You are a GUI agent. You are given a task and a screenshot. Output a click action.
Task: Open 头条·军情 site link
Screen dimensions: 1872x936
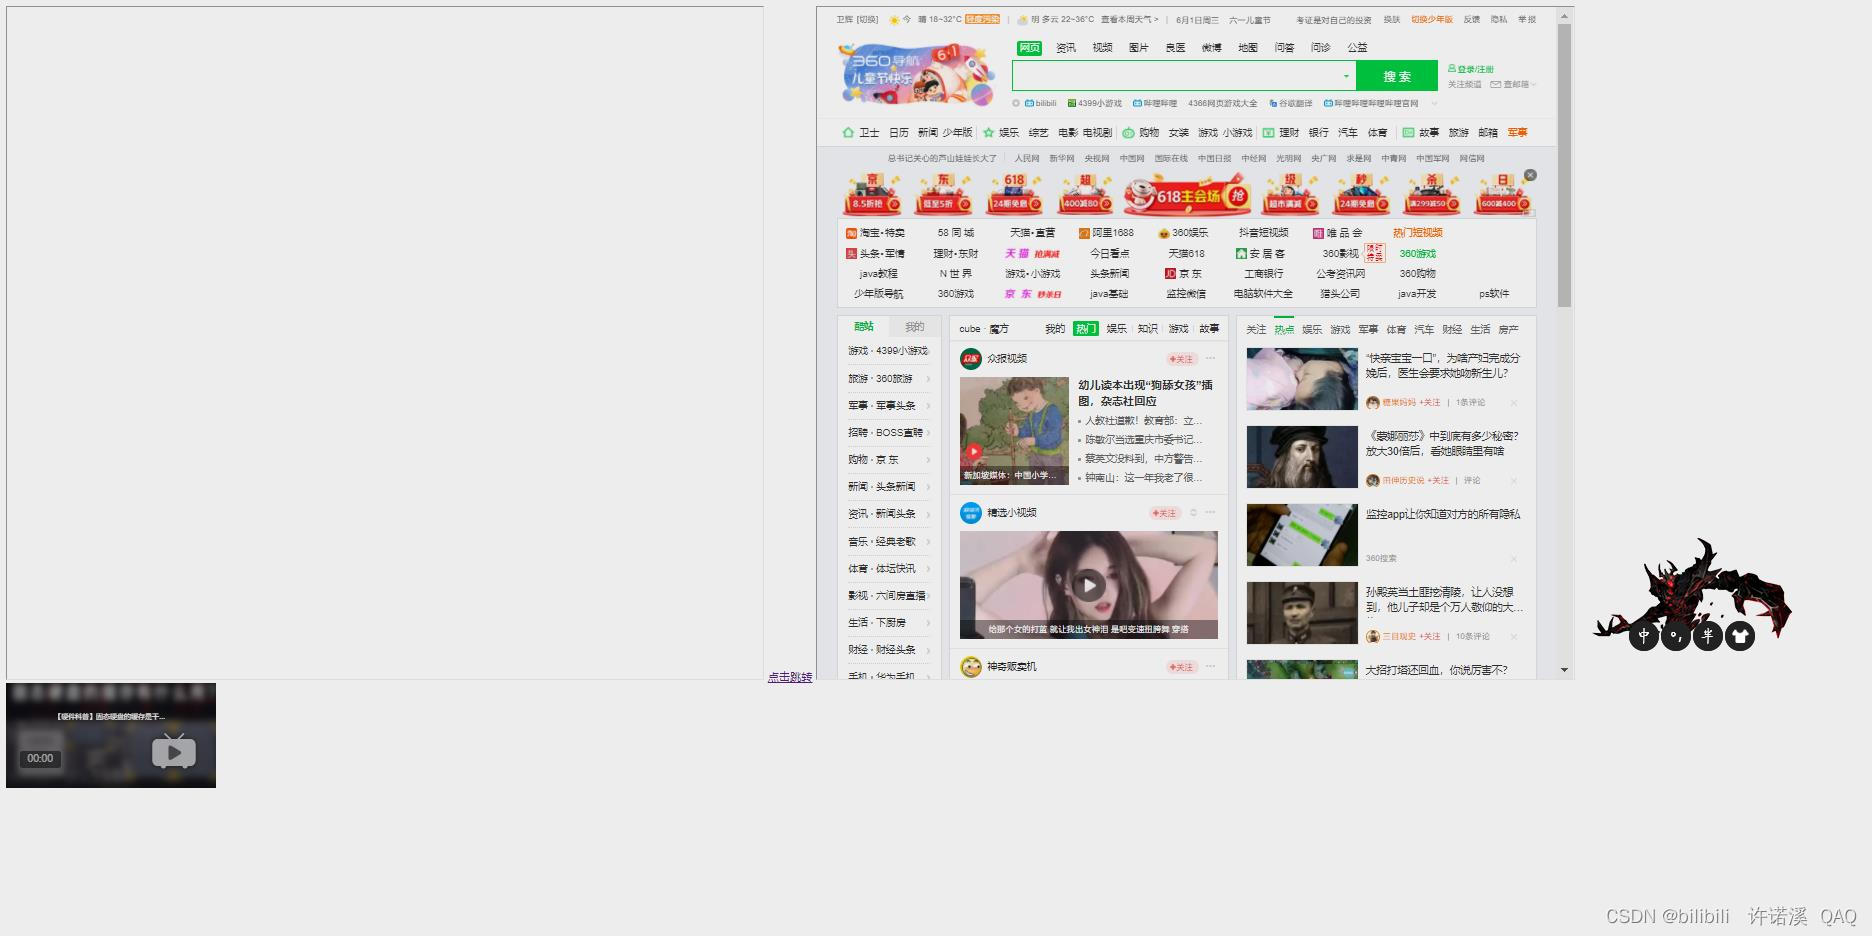[x=875, y=254]
